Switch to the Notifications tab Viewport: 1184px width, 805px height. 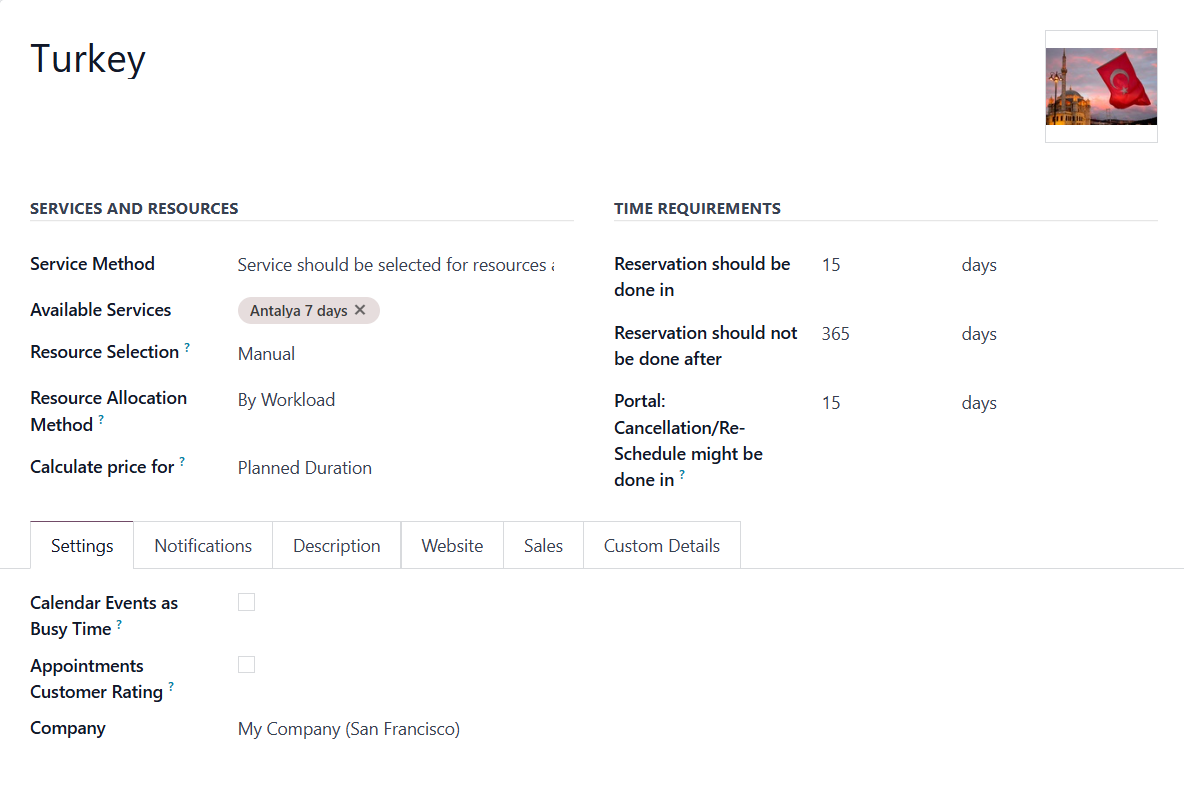pos(203,545)
